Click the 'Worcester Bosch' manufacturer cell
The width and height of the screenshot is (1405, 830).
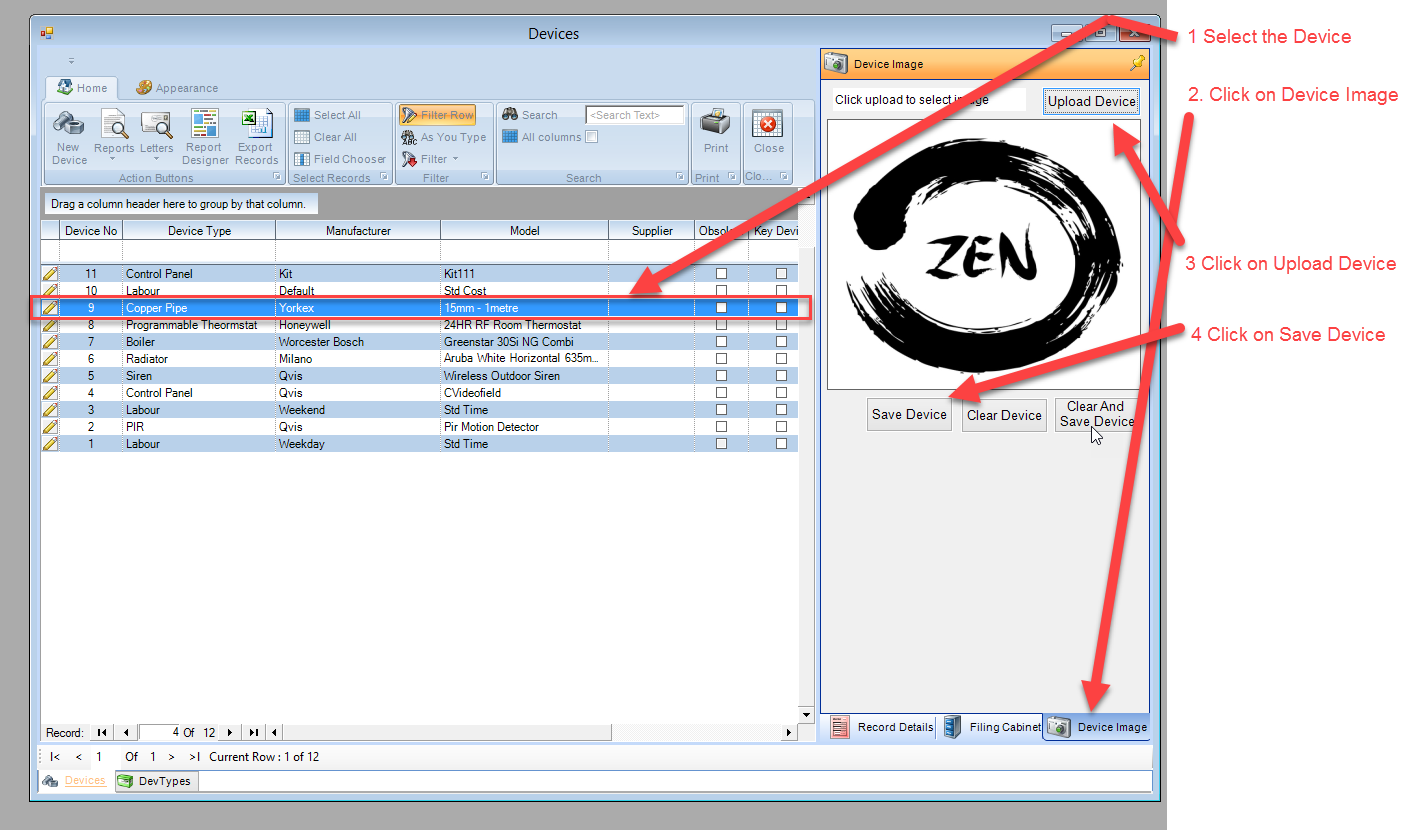[358, 342]
